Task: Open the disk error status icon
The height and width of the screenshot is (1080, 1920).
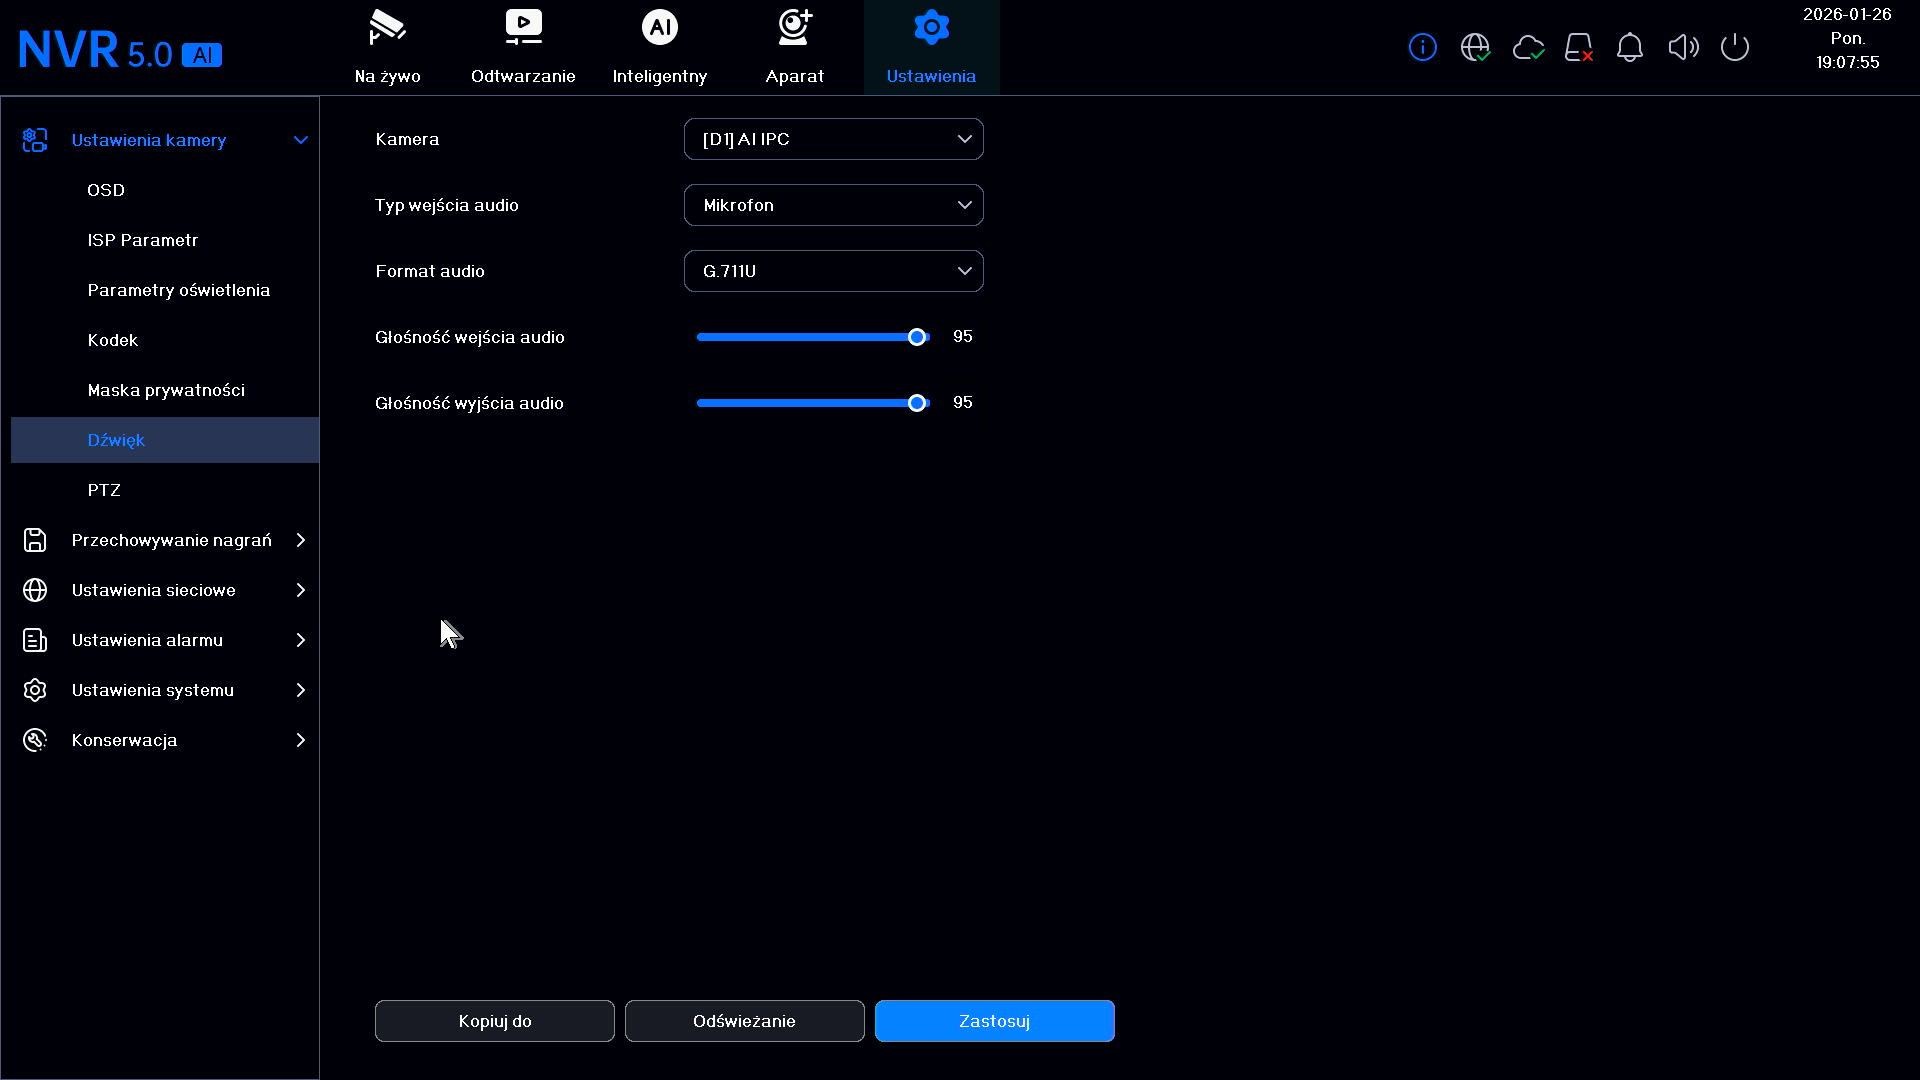Action: 1579,47
